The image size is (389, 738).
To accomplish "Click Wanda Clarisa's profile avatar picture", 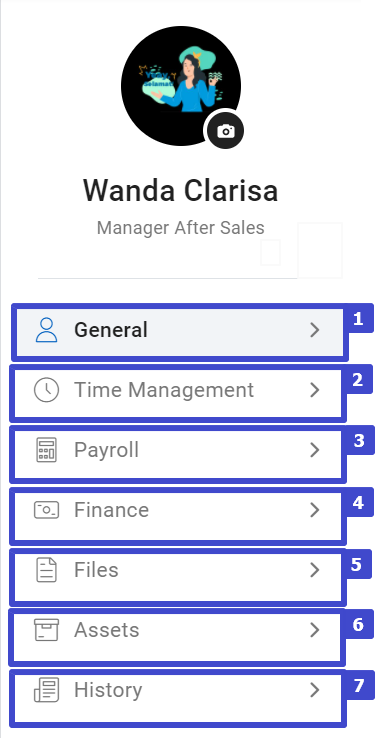I will [181, 86].
